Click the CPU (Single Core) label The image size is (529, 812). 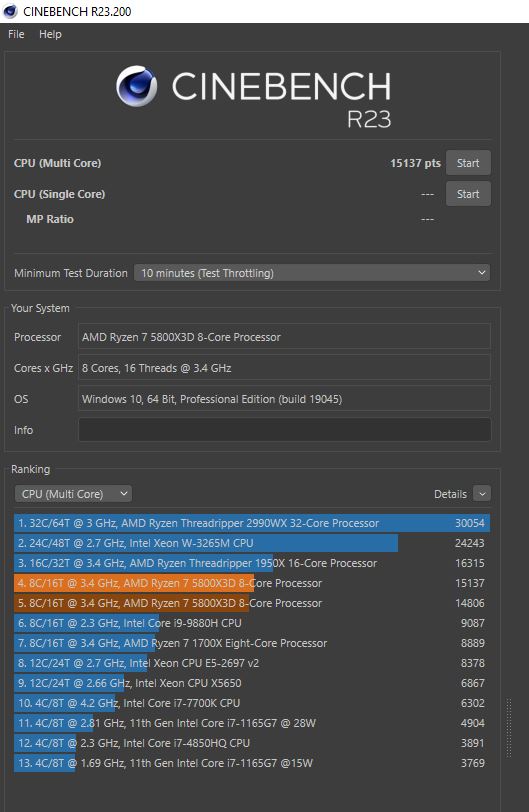(x=60, y=194)
